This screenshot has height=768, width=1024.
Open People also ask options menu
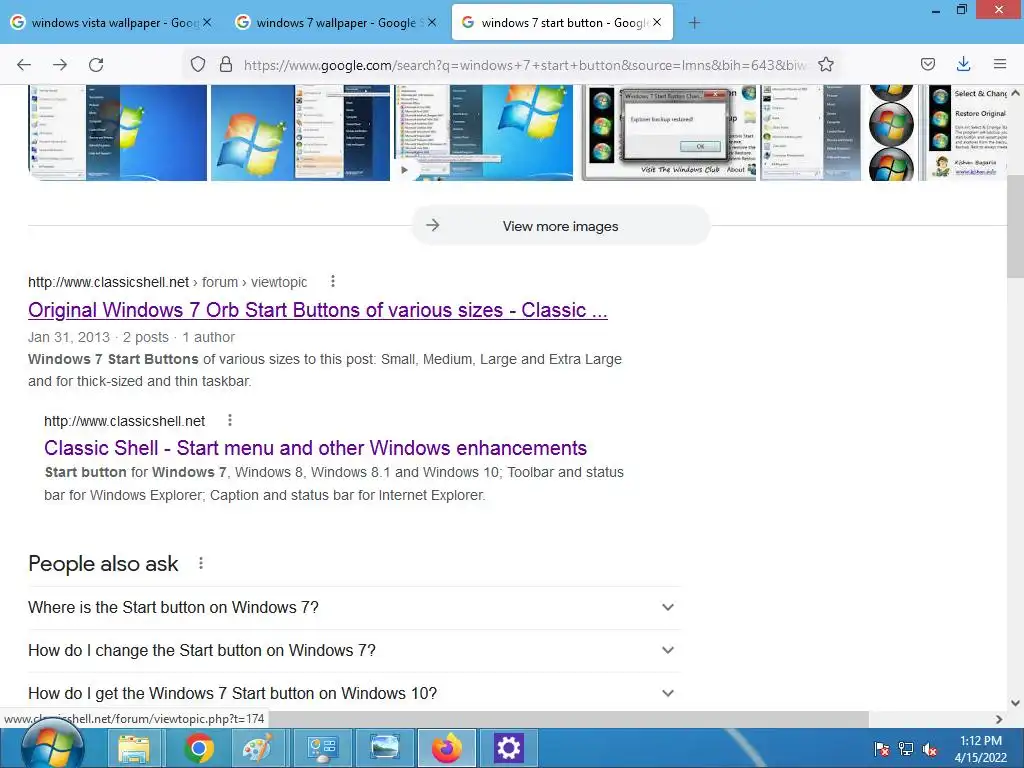[x=201, y=563]
